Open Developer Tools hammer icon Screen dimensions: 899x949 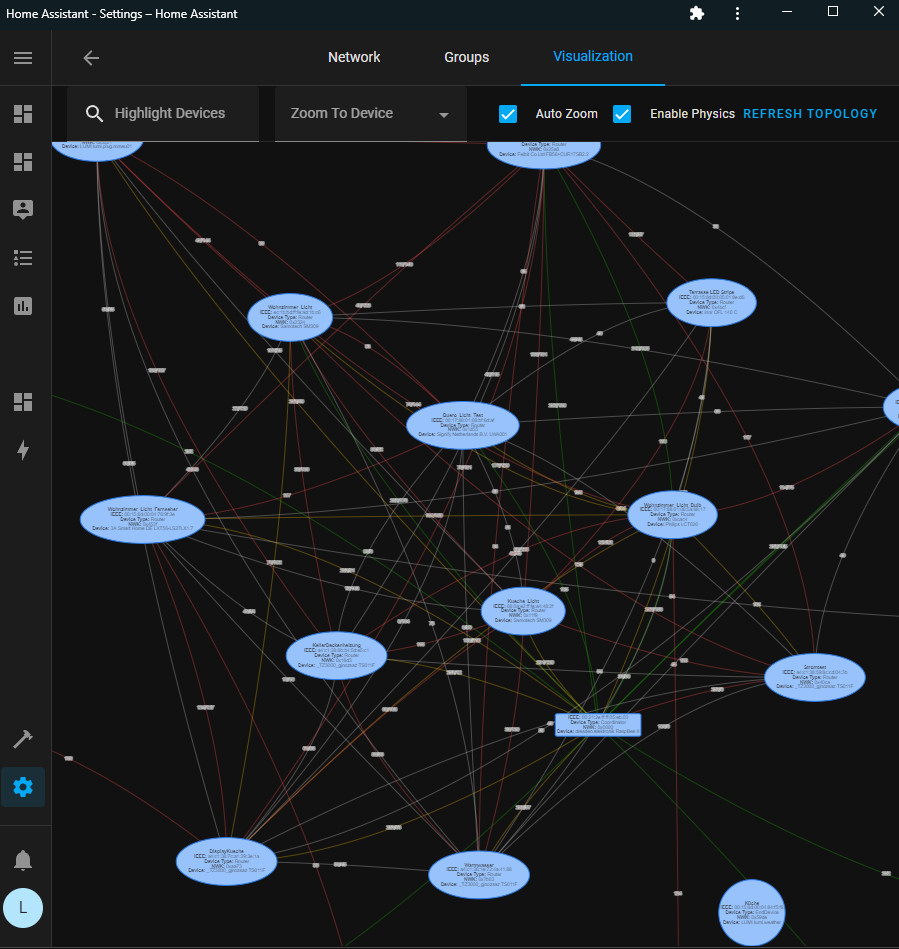[23, 739]
